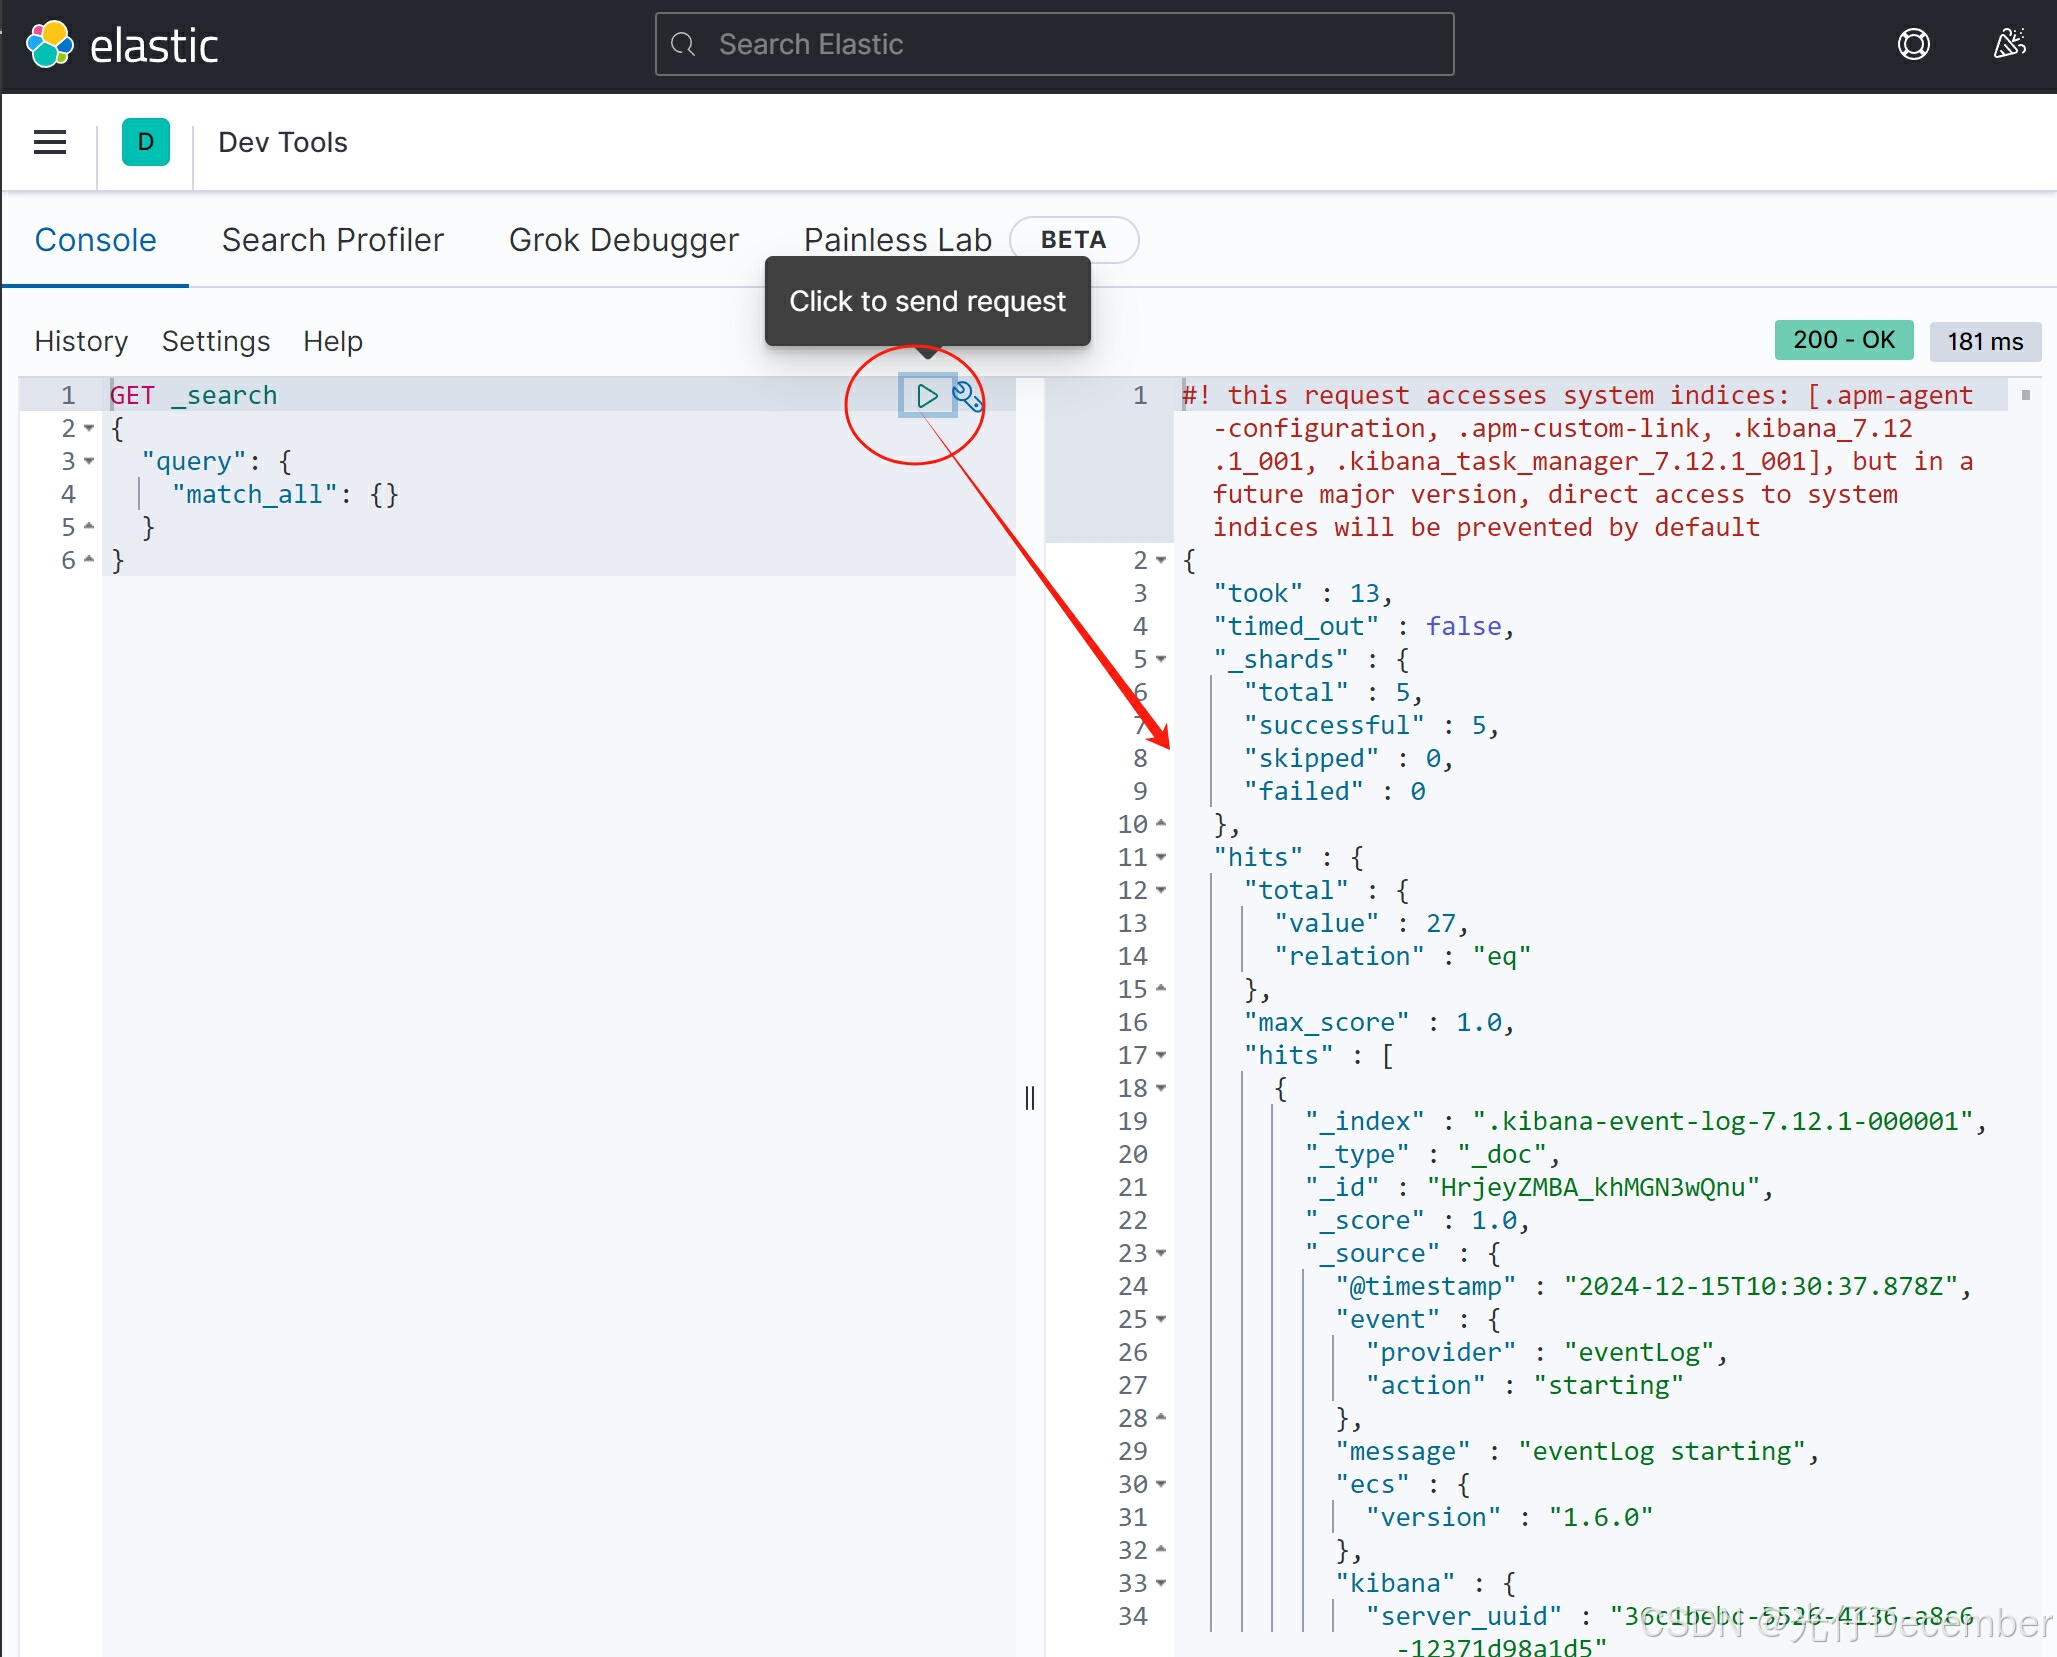Collapse the "query" block on line 3
Screen dimensions: 2057x1657
pos(89,461)
